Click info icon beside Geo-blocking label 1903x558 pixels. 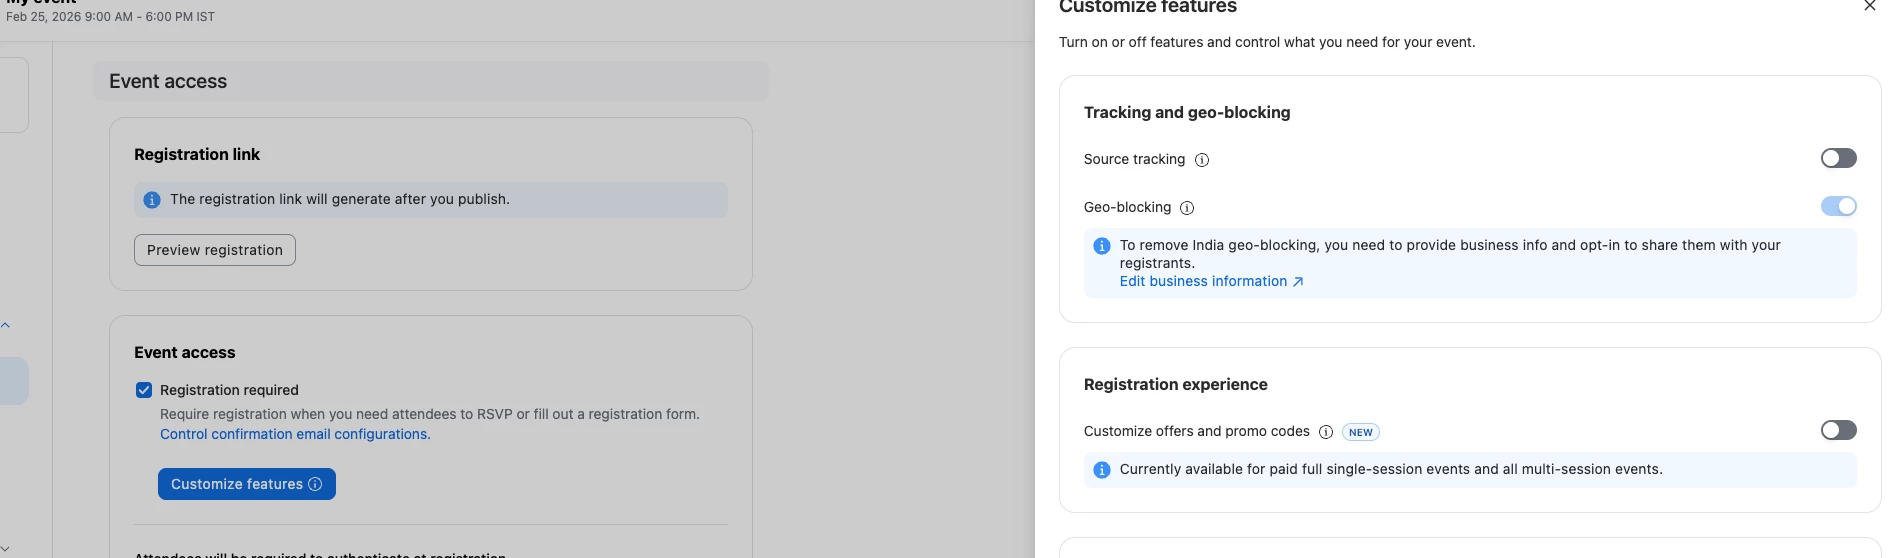(x=1187, y=208)
